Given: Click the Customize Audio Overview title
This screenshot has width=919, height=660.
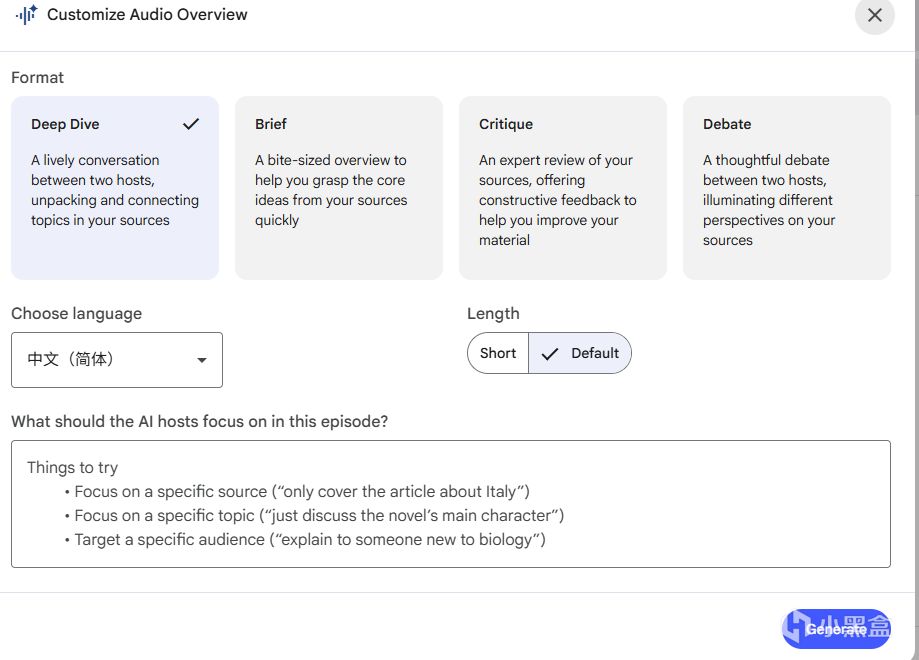Looking at the screenshot, I should click(x=147, y=15).
